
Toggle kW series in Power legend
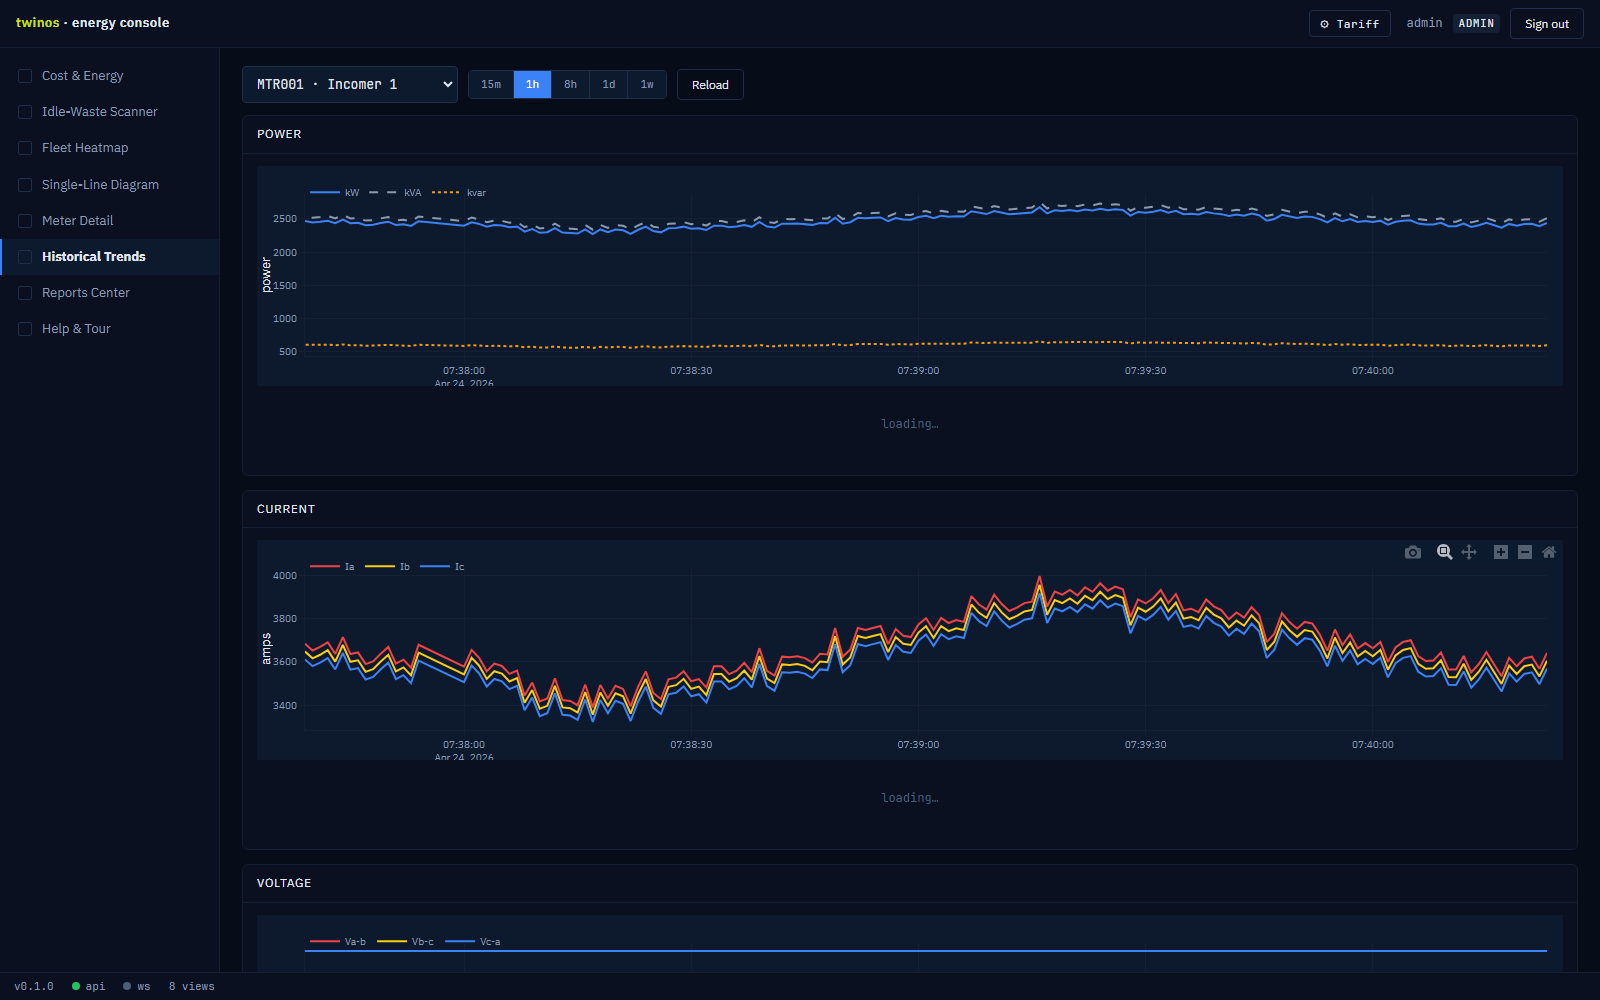pyautogui.click(x=335, y=193)
